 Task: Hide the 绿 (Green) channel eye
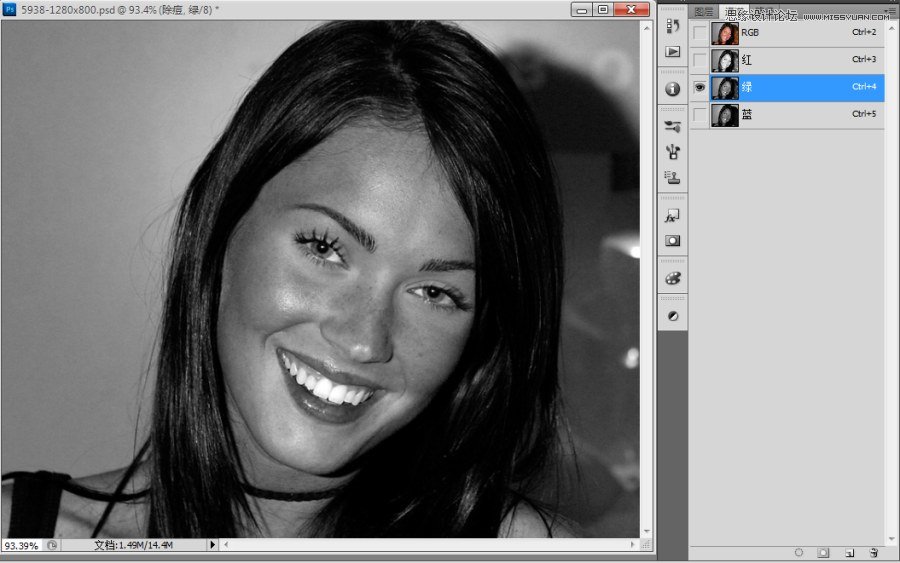[700, 88]
